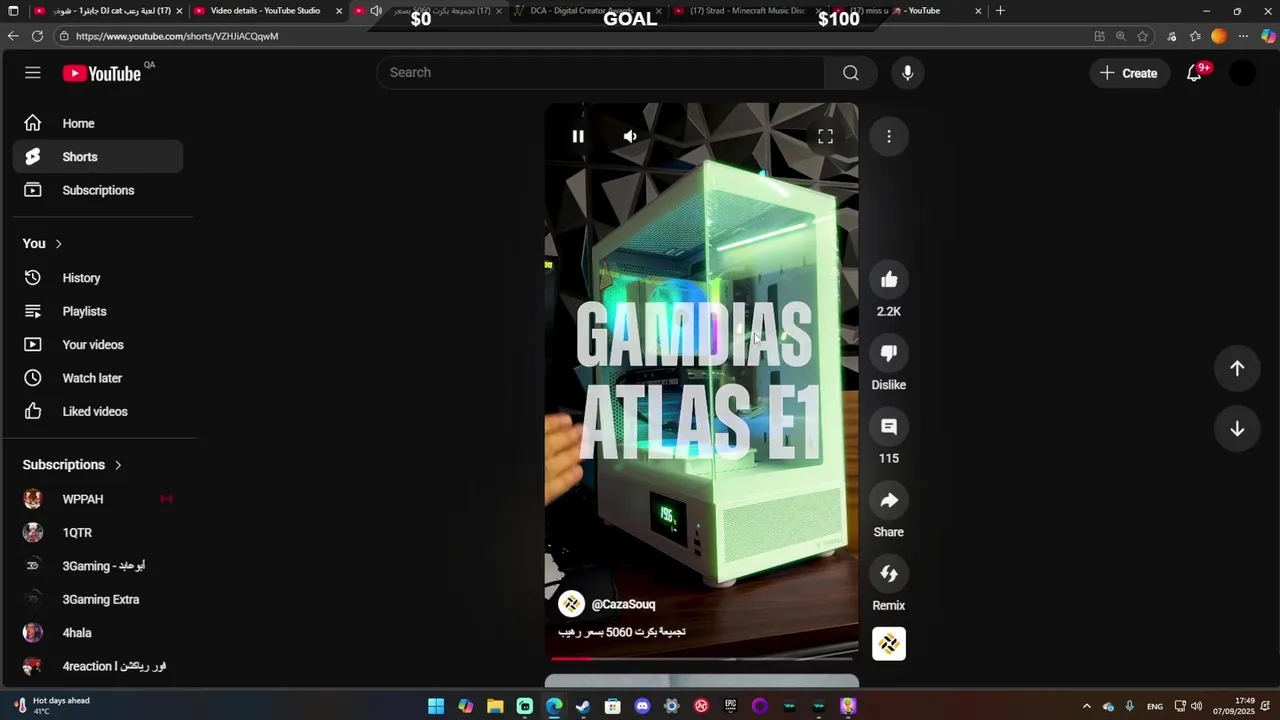Open the taskbar clock and date
The image size is (1280, 720).
pyautogui.click(x=1234, y=706)
